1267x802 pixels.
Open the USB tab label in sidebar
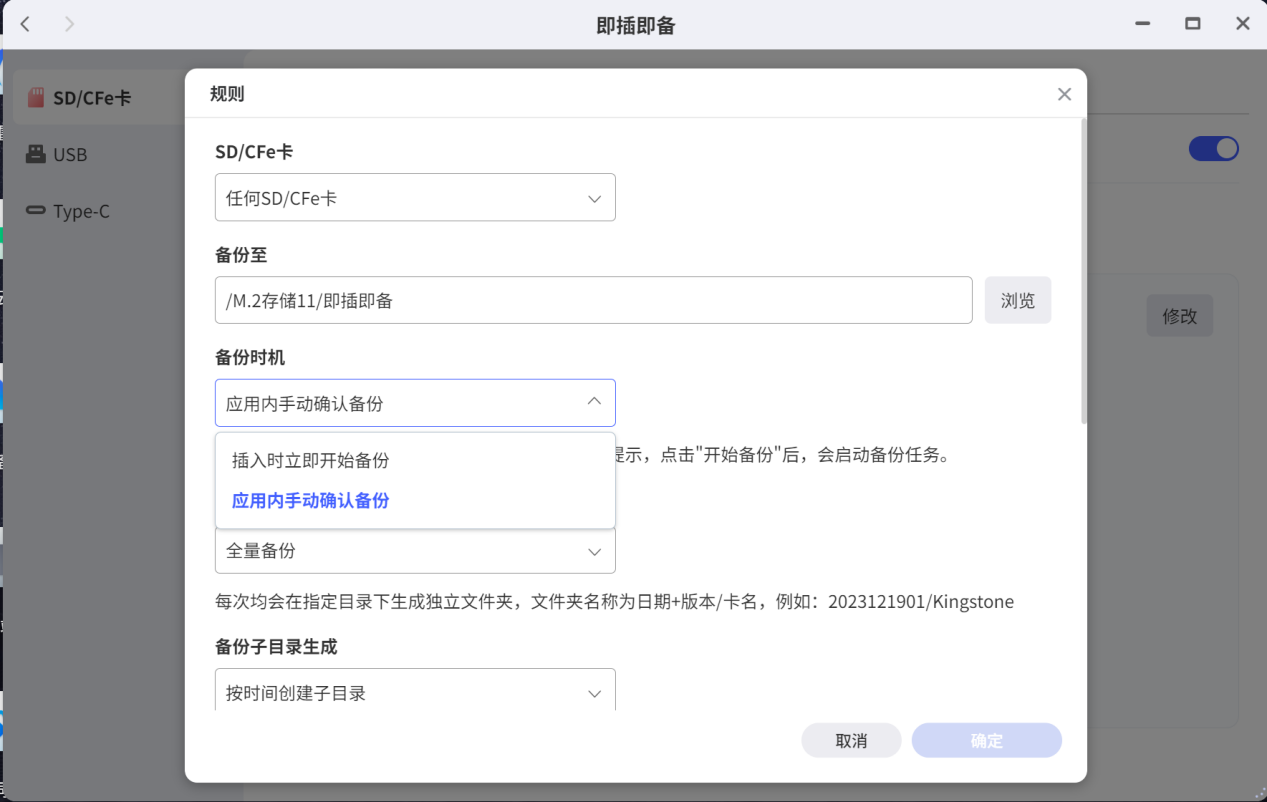tap(70, 155)
